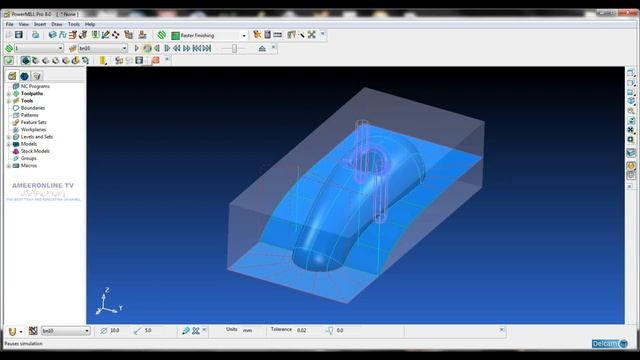Click the ISO view cube icon
Image resolution: width=640 pixels, height=360 pixels.
coord(631,101)
